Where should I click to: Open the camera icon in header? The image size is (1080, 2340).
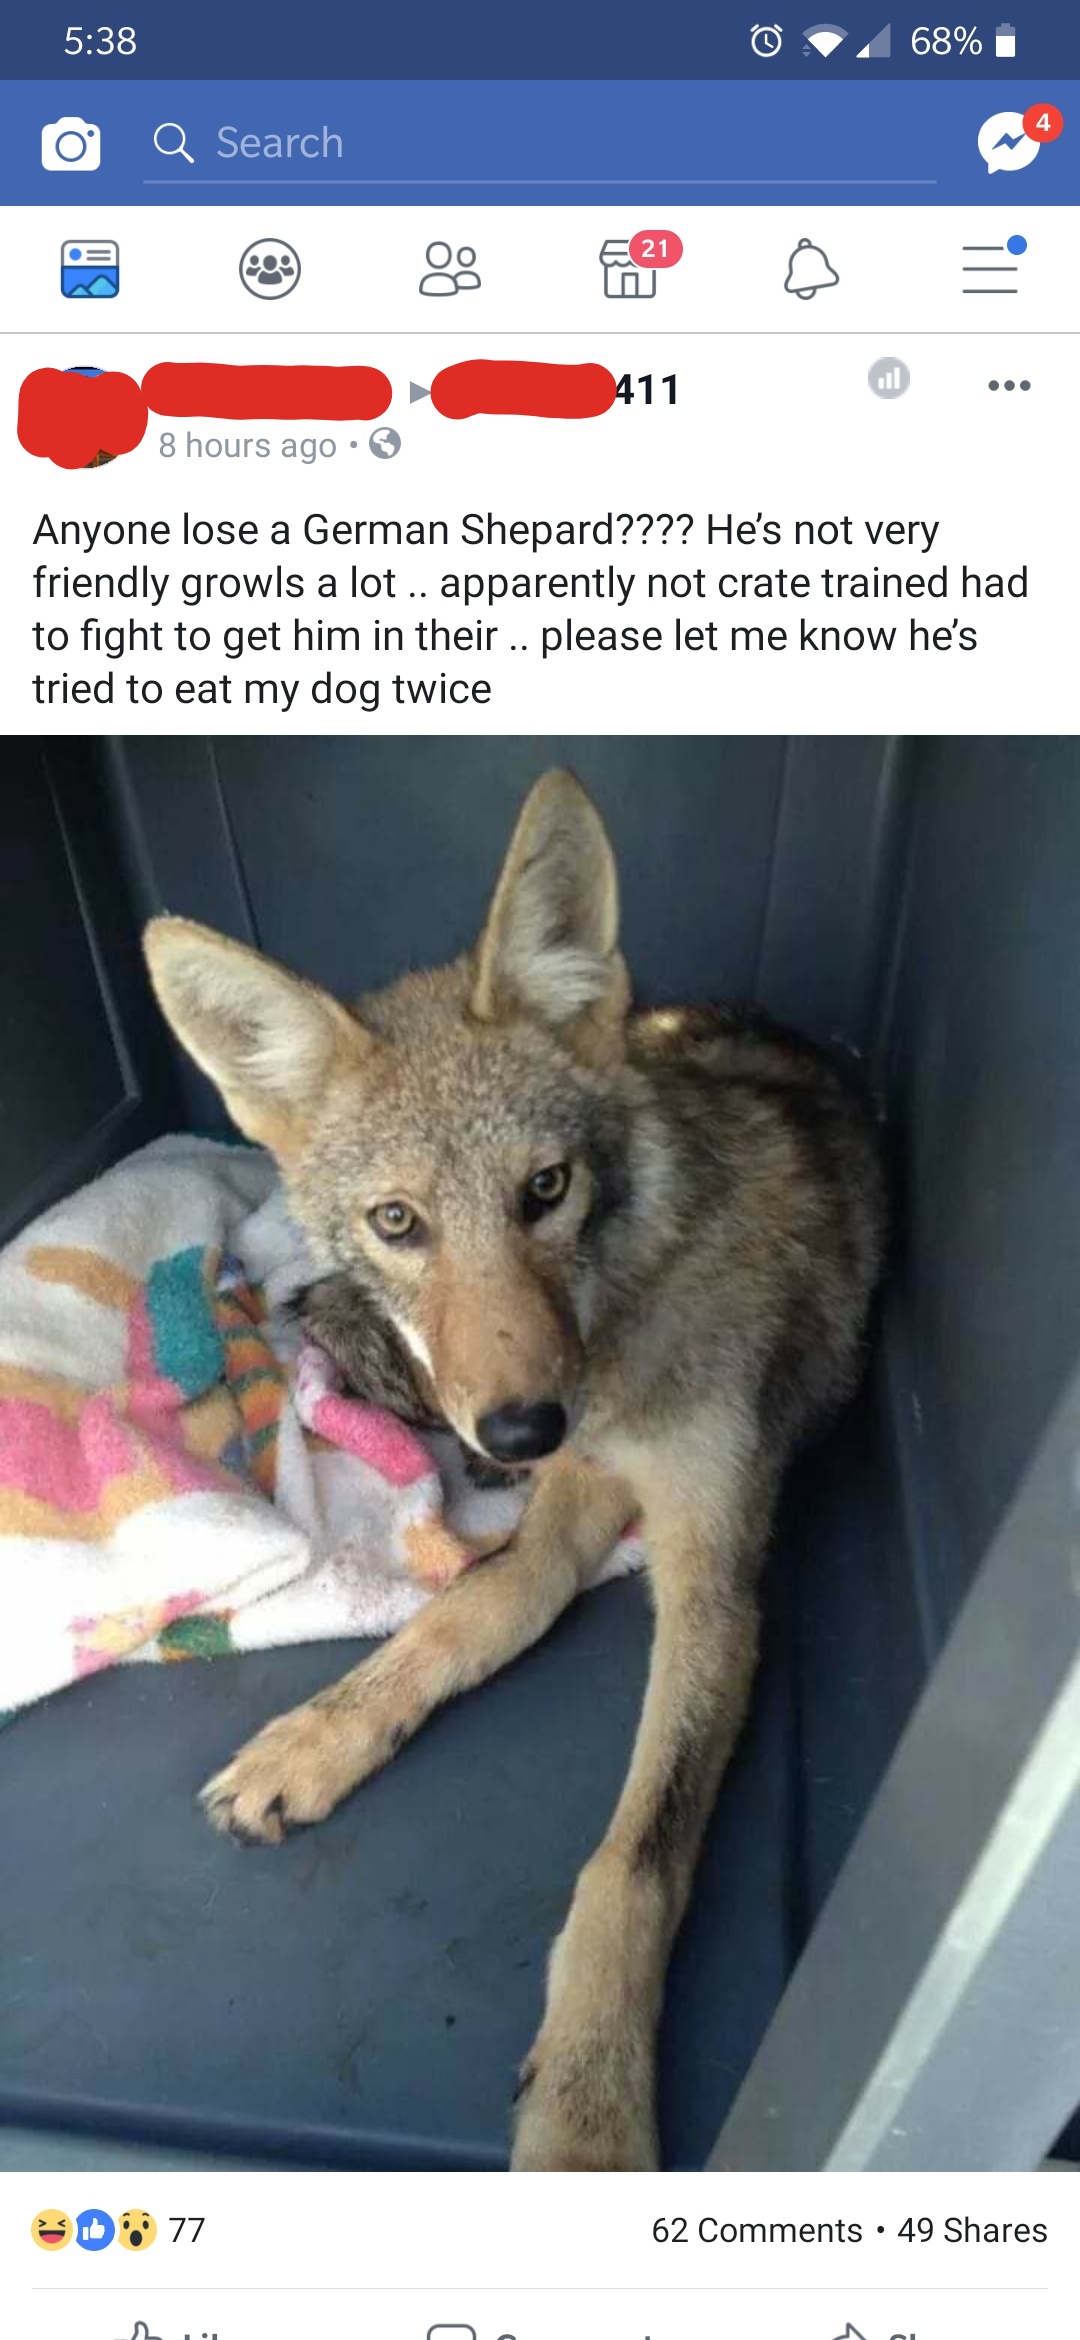pyautogui.click(x=71, y=144)
